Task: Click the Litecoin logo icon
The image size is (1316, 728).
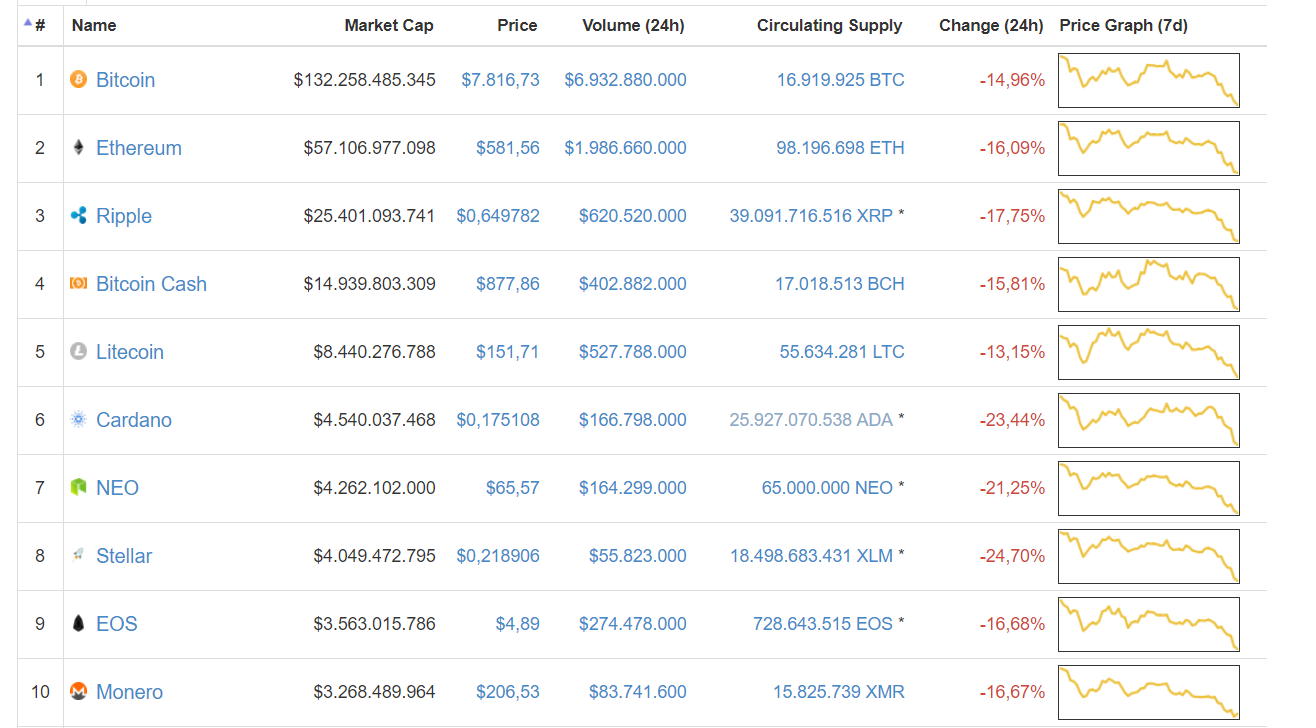Action: pyautogui.click(x=79, y=352)
